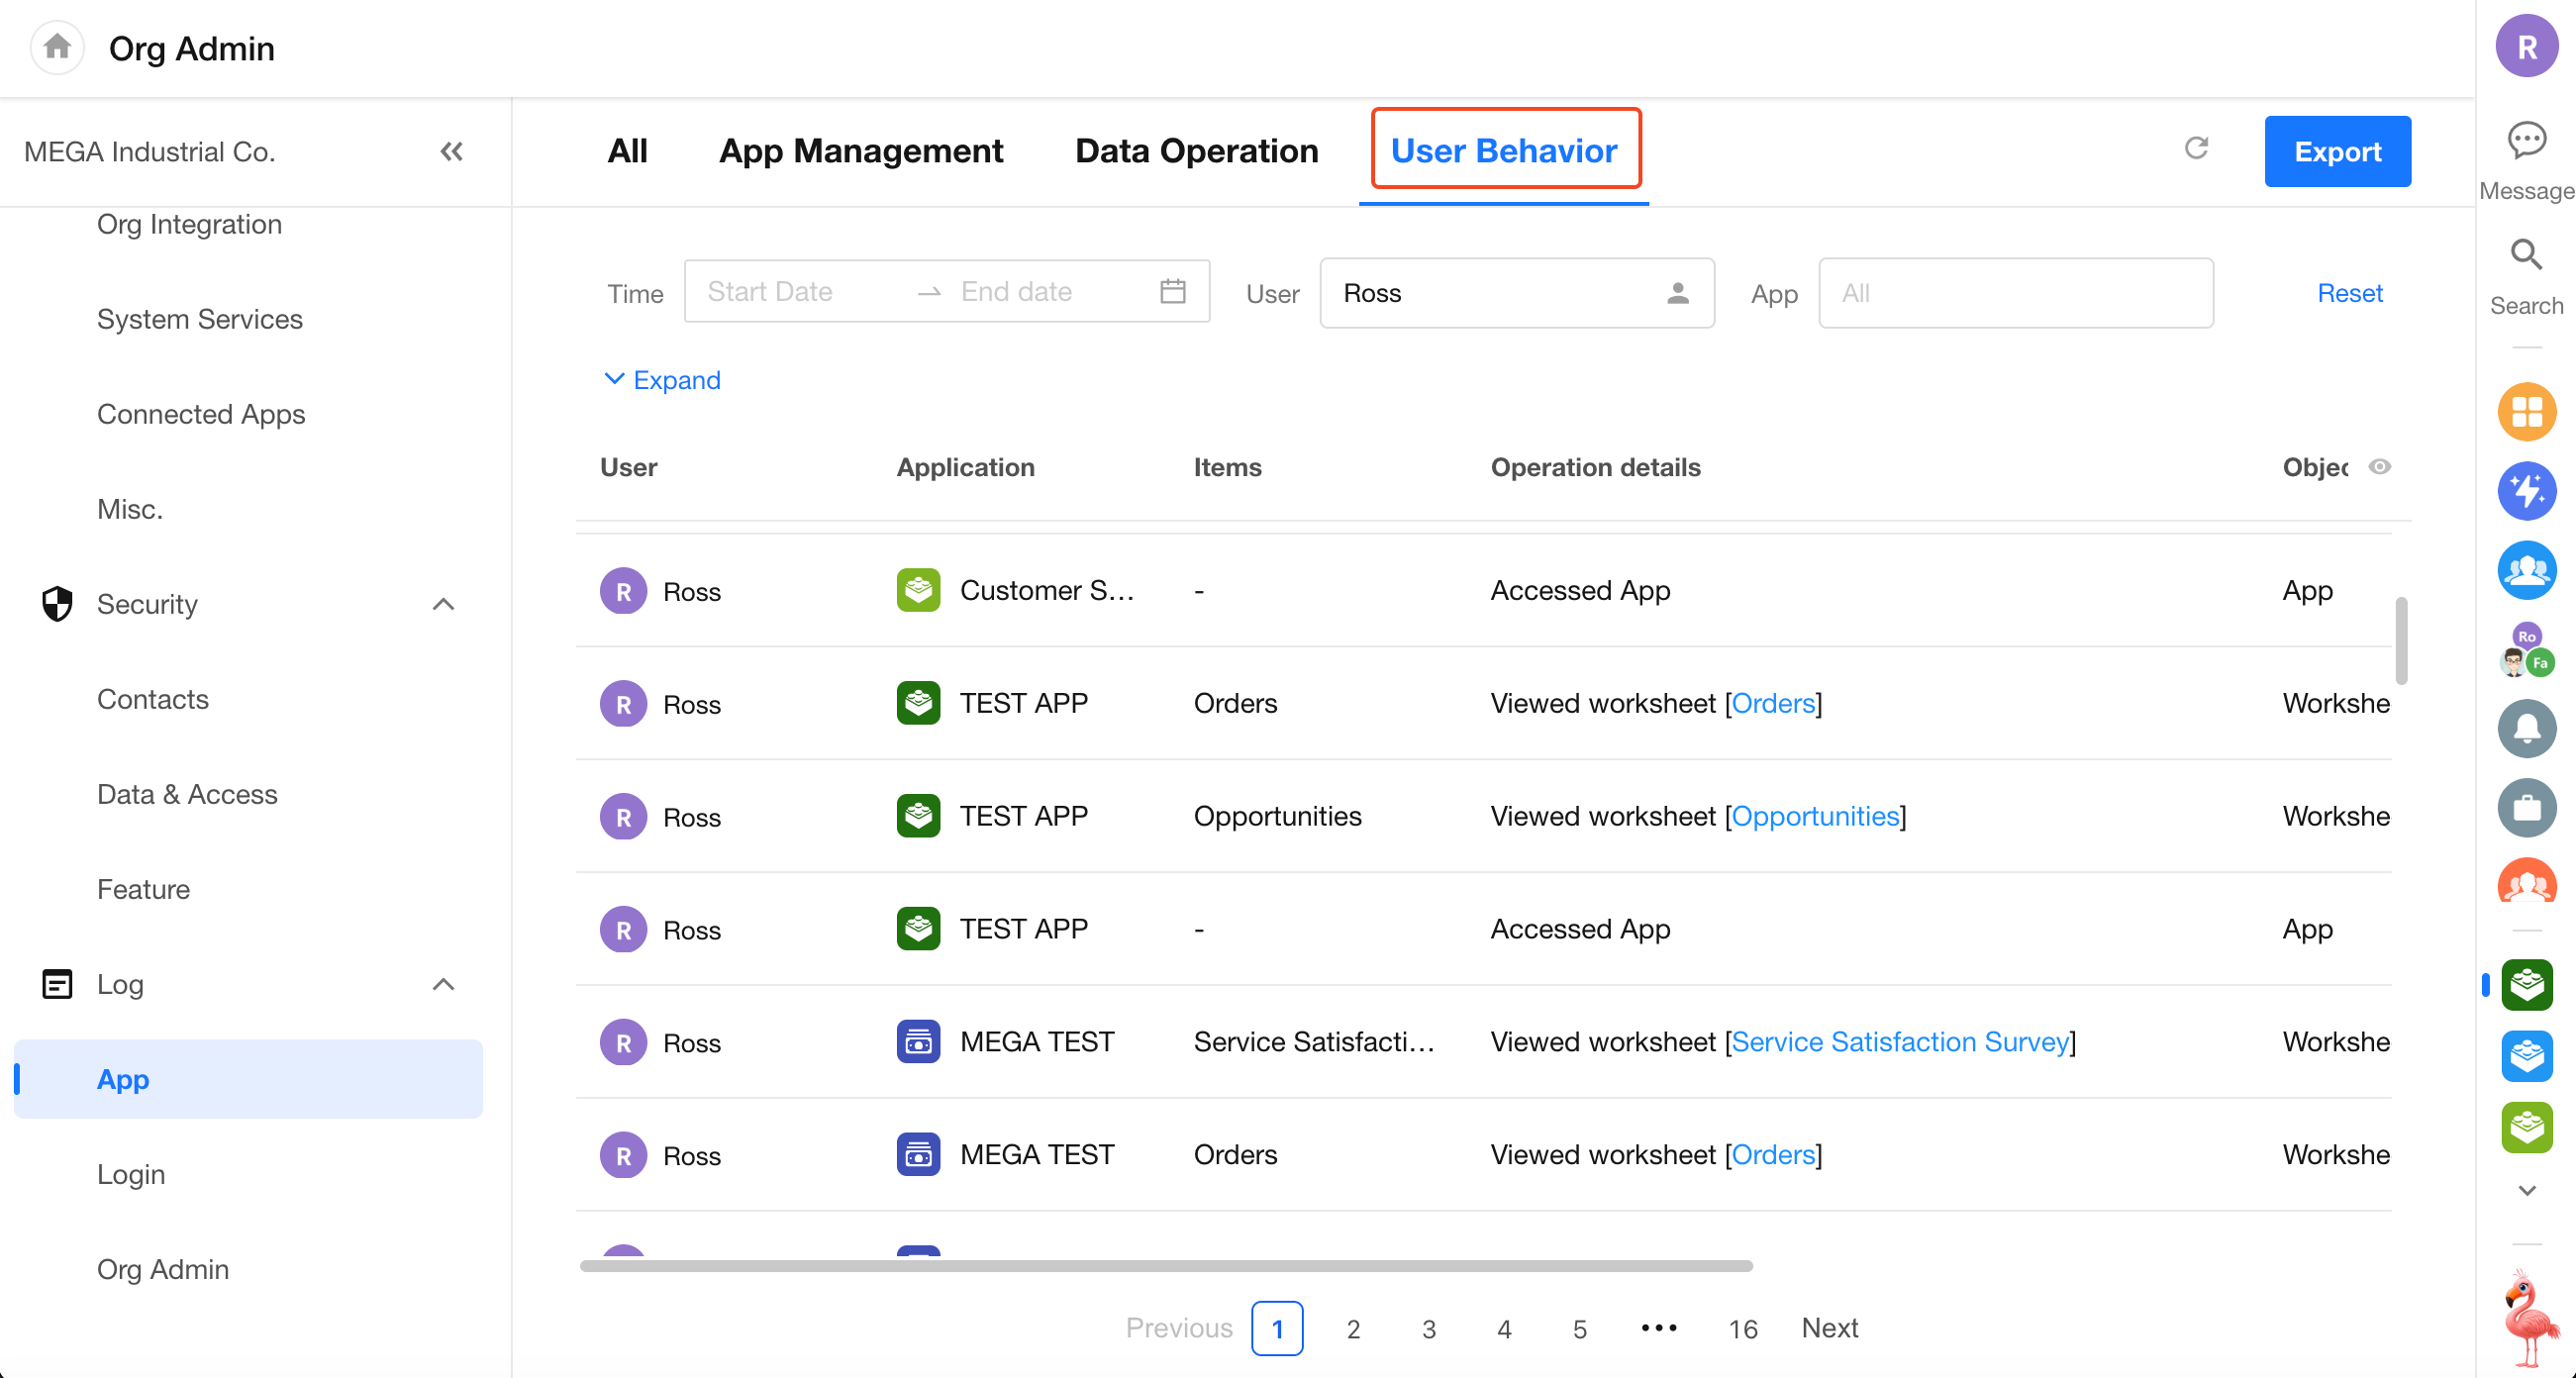The width and height of the screenshot is (2576, 1378).
Task: Toggle column visibility eye icon
Action: [2380, 467]
